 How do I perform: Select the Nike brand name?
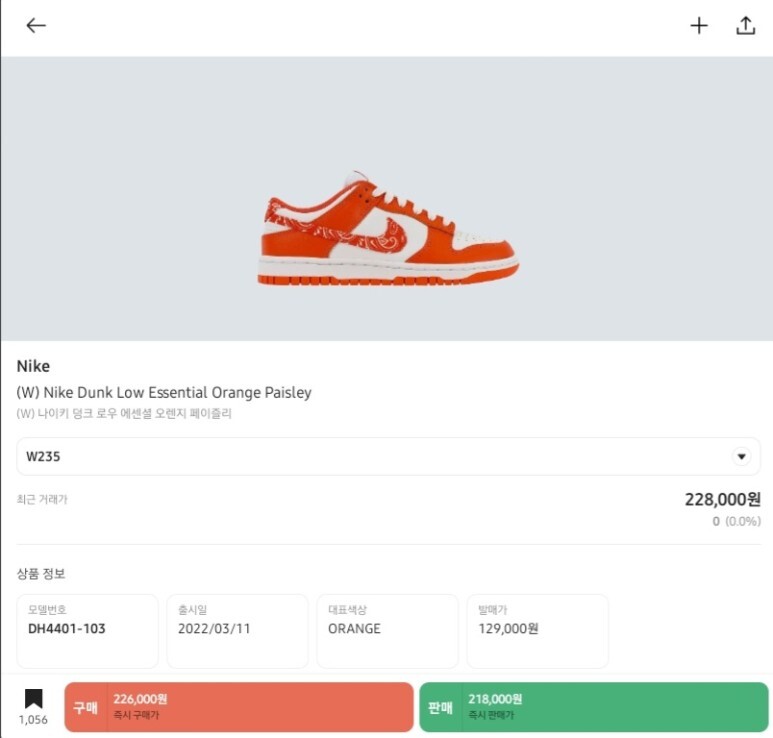[33, 366]
